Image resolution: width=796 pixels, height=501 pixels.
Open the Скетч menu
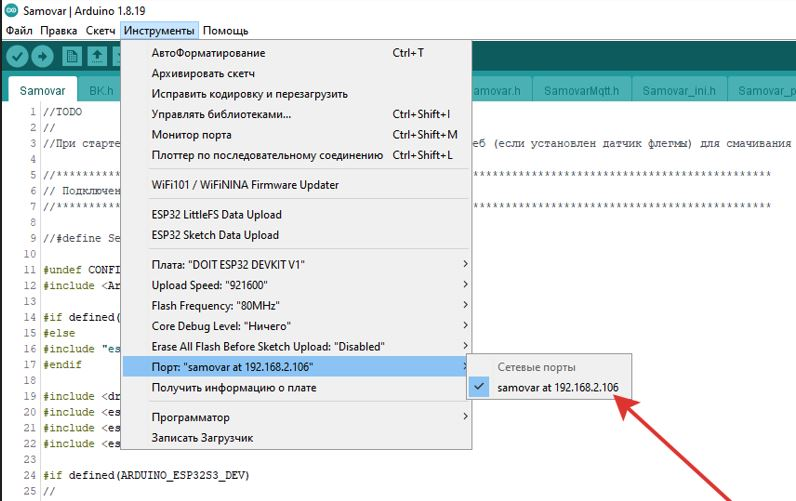[100, 31]
